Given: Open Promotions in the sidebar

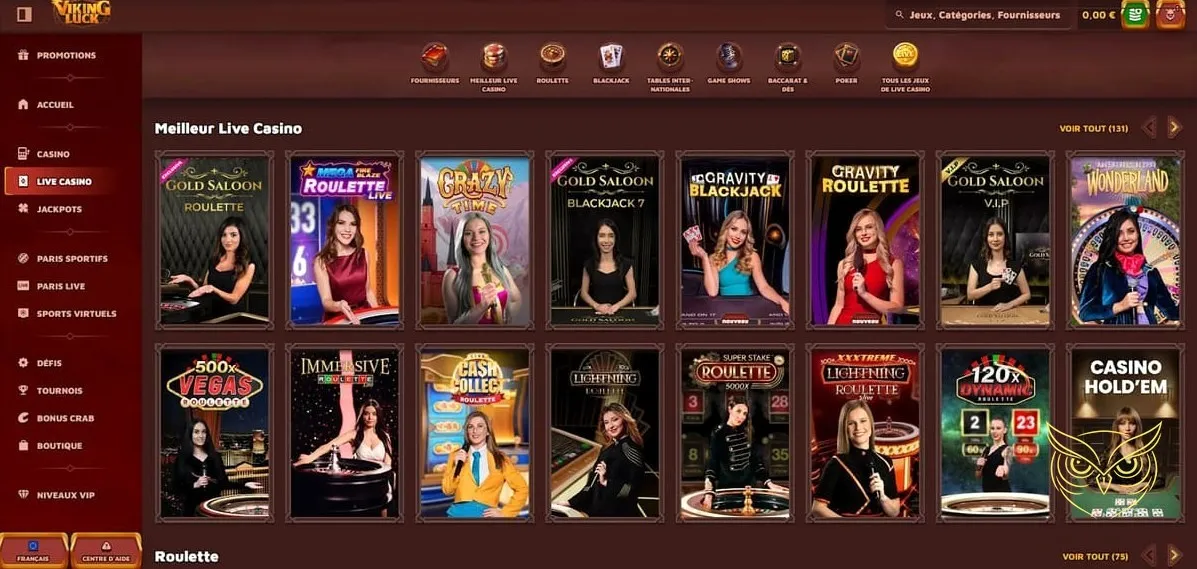Looking at the screenshot, I should coord(57,55).
